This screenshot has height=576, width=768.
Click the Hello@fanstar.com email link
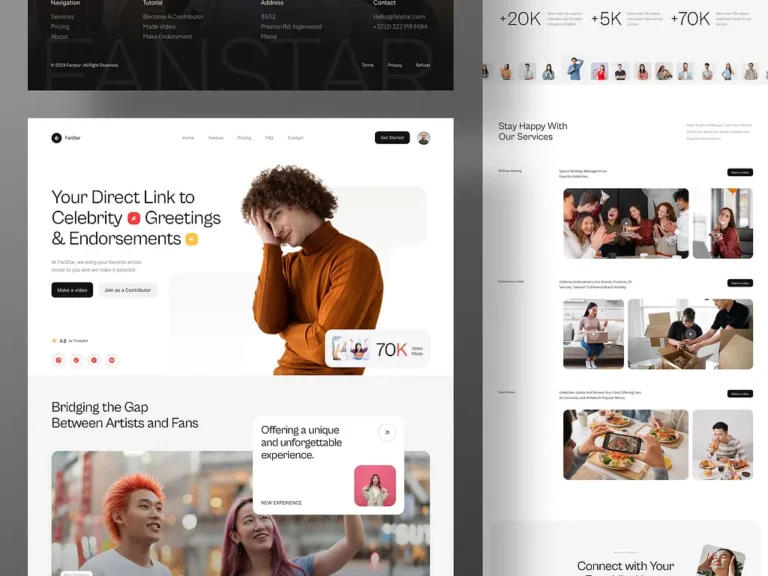399,17
